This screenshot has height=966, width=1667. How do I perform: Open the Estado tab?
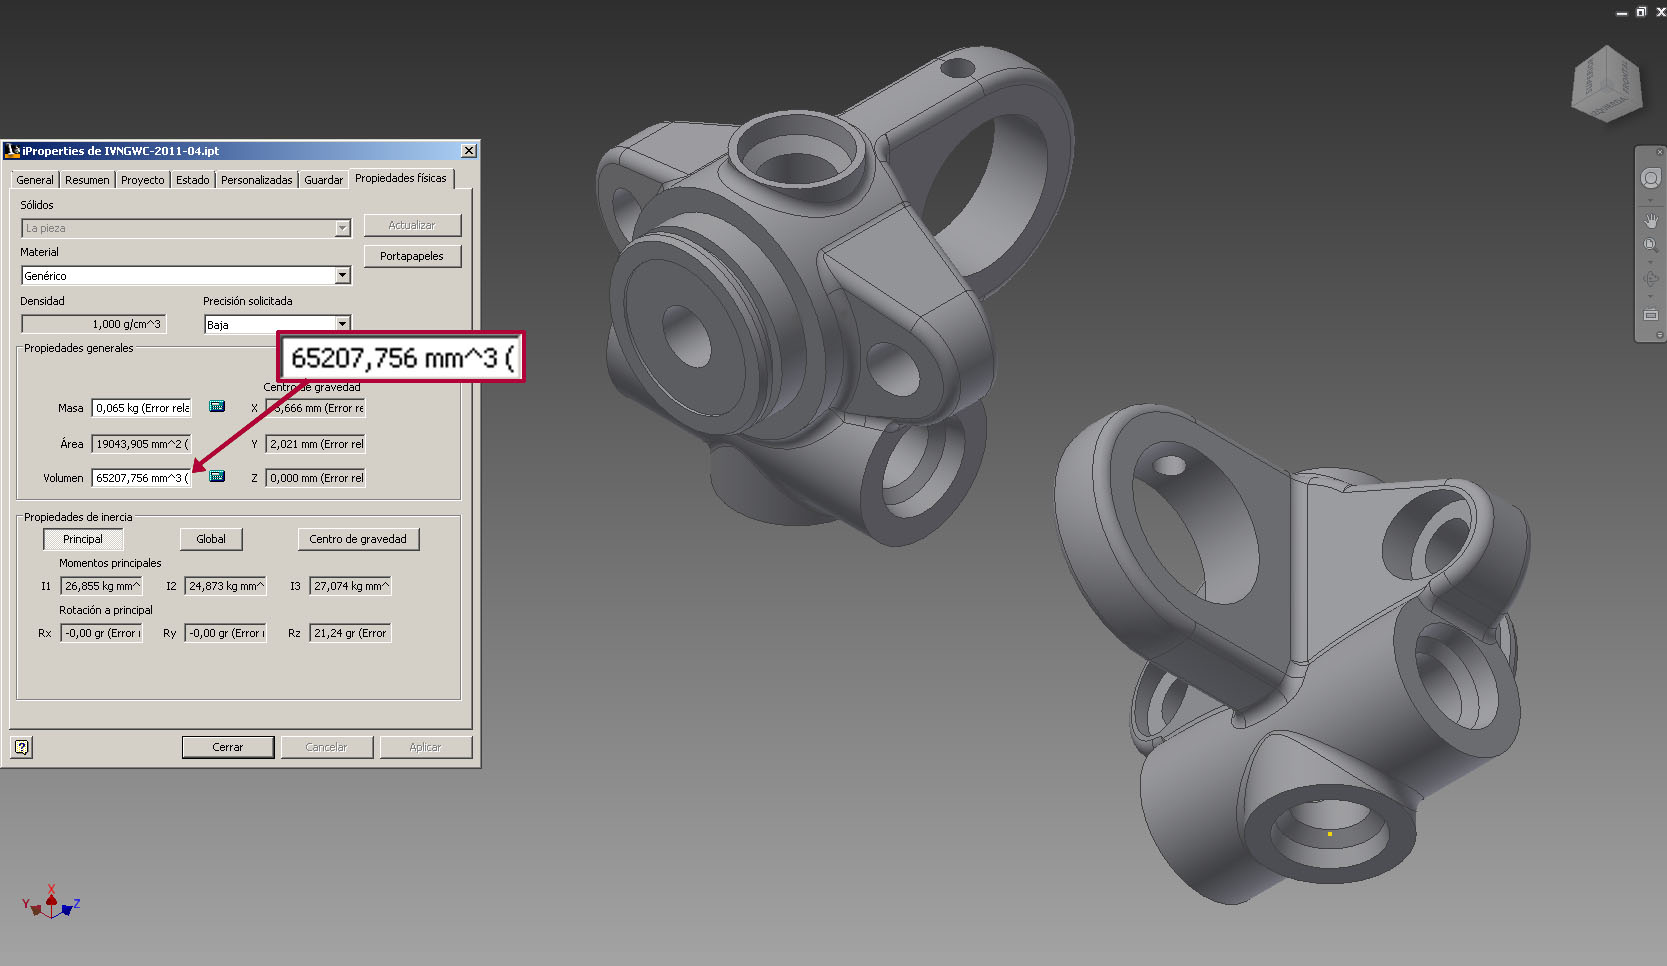pyautogui.click(x=193, y=180)
